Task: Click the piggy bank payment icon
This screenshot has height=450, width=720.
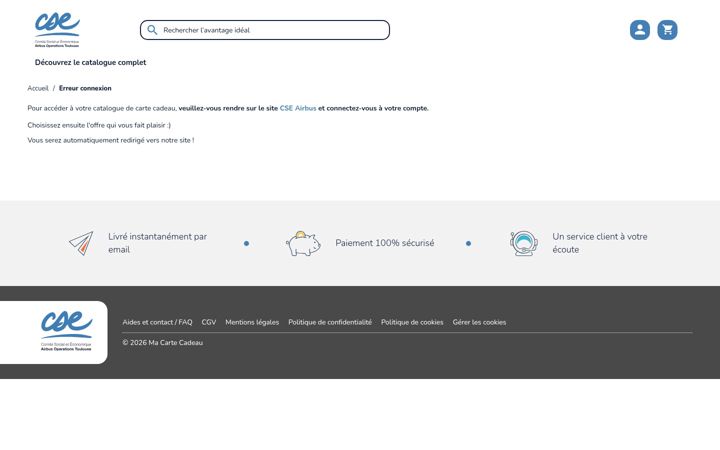Action: 304,243
